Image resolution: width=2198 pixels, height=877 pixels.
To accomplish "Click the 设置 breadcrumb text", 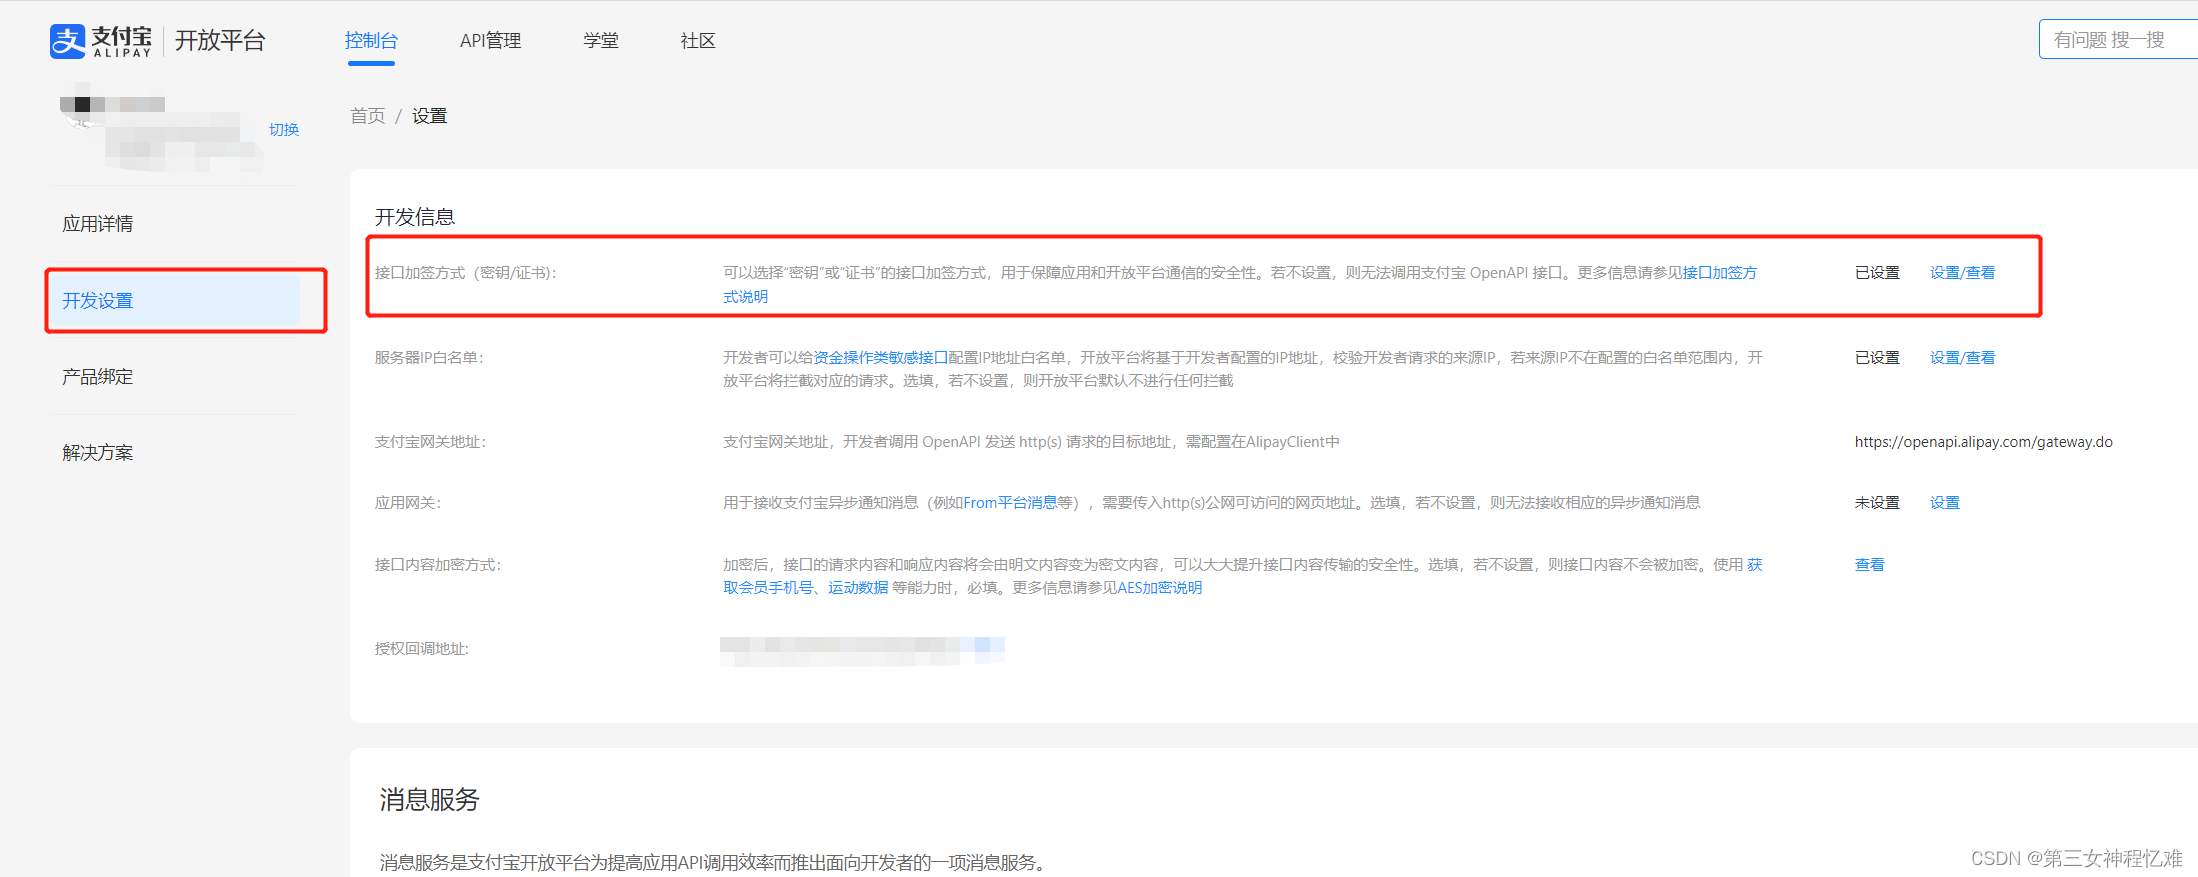I will tap(430, 116).
